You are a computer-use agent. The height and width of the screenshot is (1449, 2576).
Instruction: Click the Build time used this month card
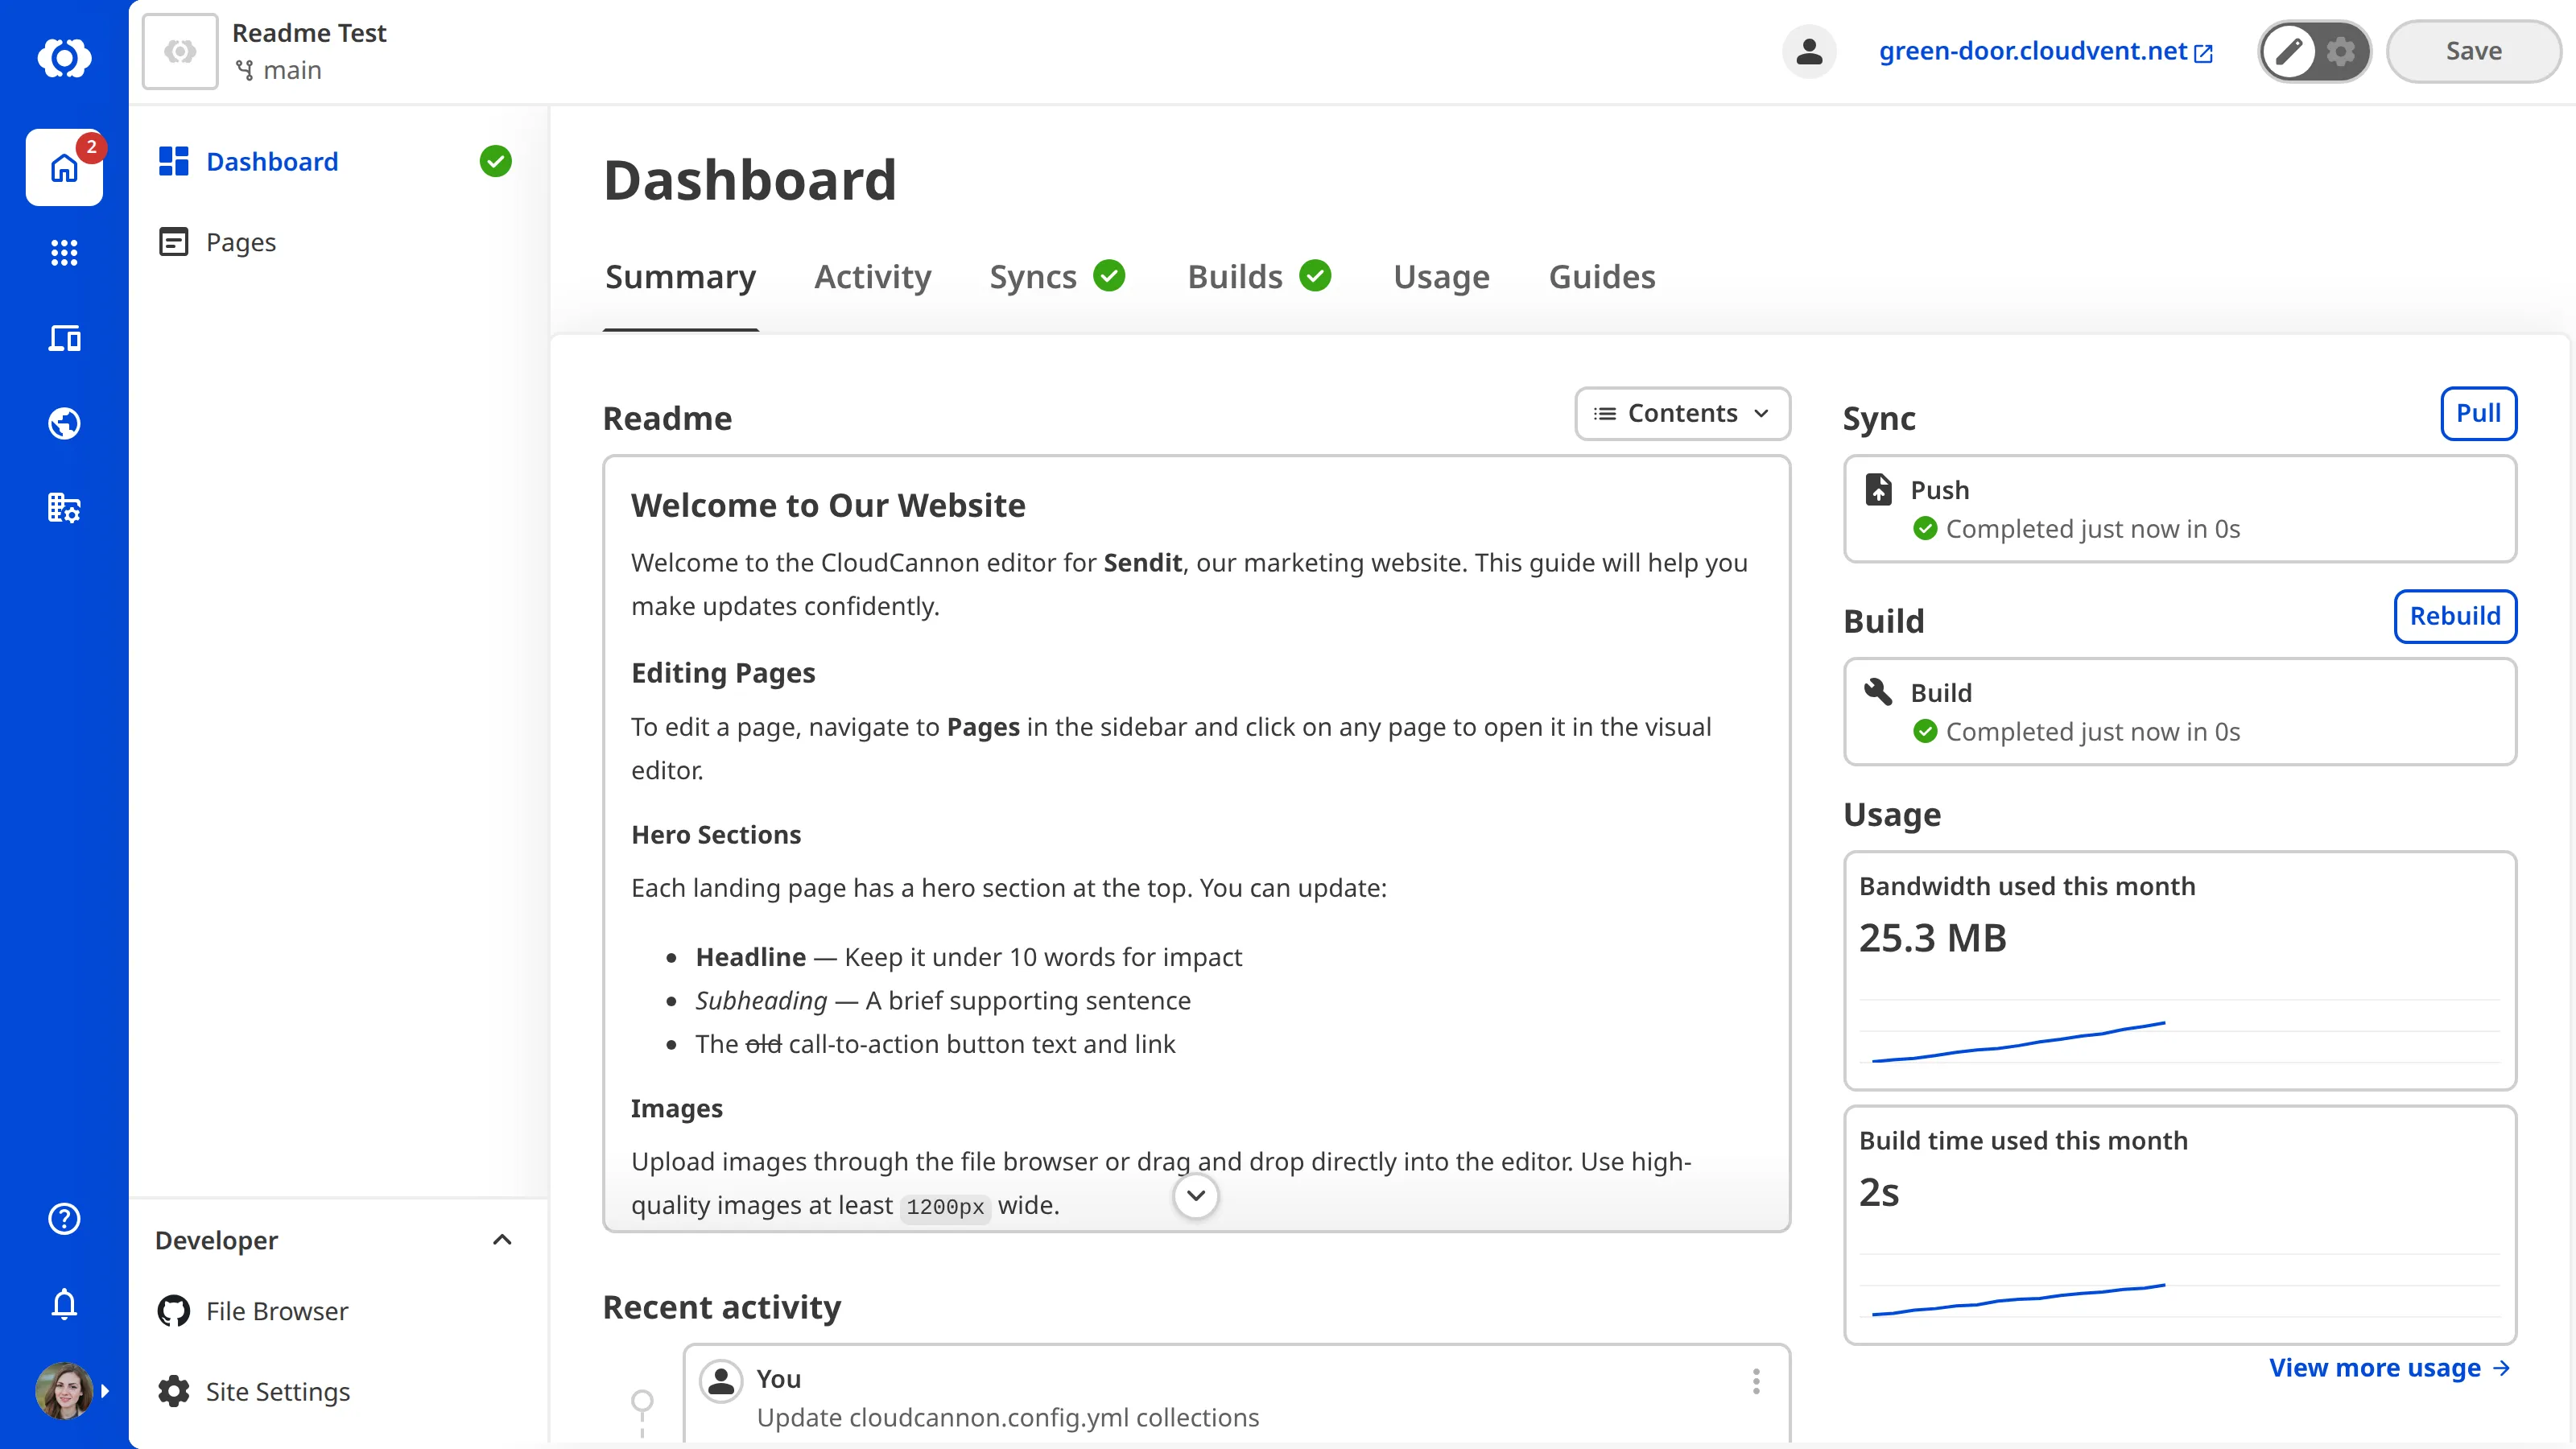pos(2180,1225)
